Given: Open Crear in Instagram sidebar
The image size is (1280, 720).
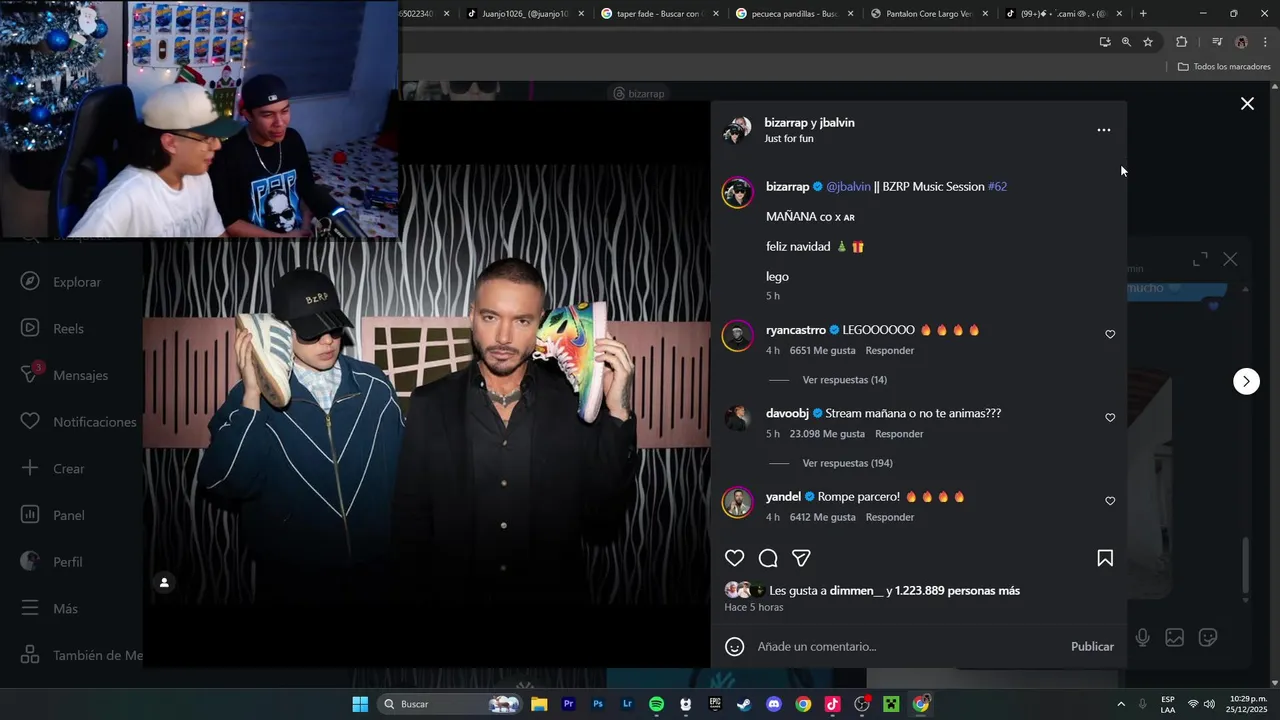Looking at the screenshot, I should coord(53,468).
